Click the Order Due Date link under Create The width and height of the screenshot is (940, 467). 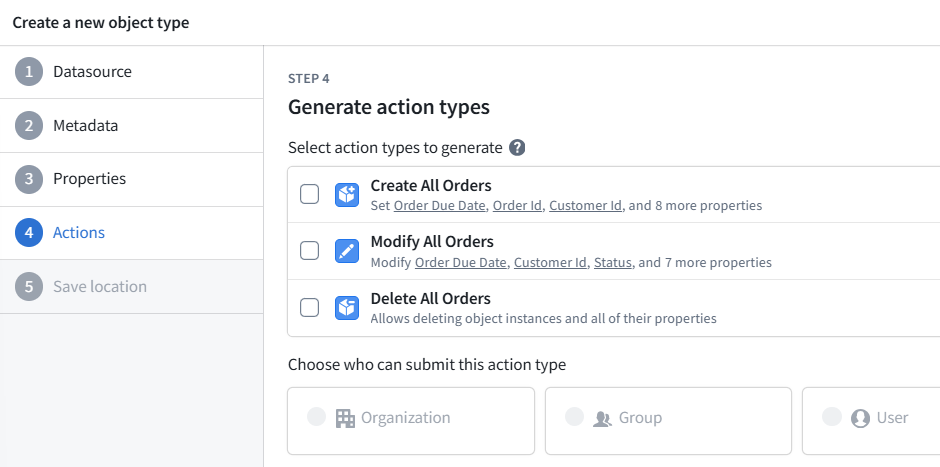(439, 206)
